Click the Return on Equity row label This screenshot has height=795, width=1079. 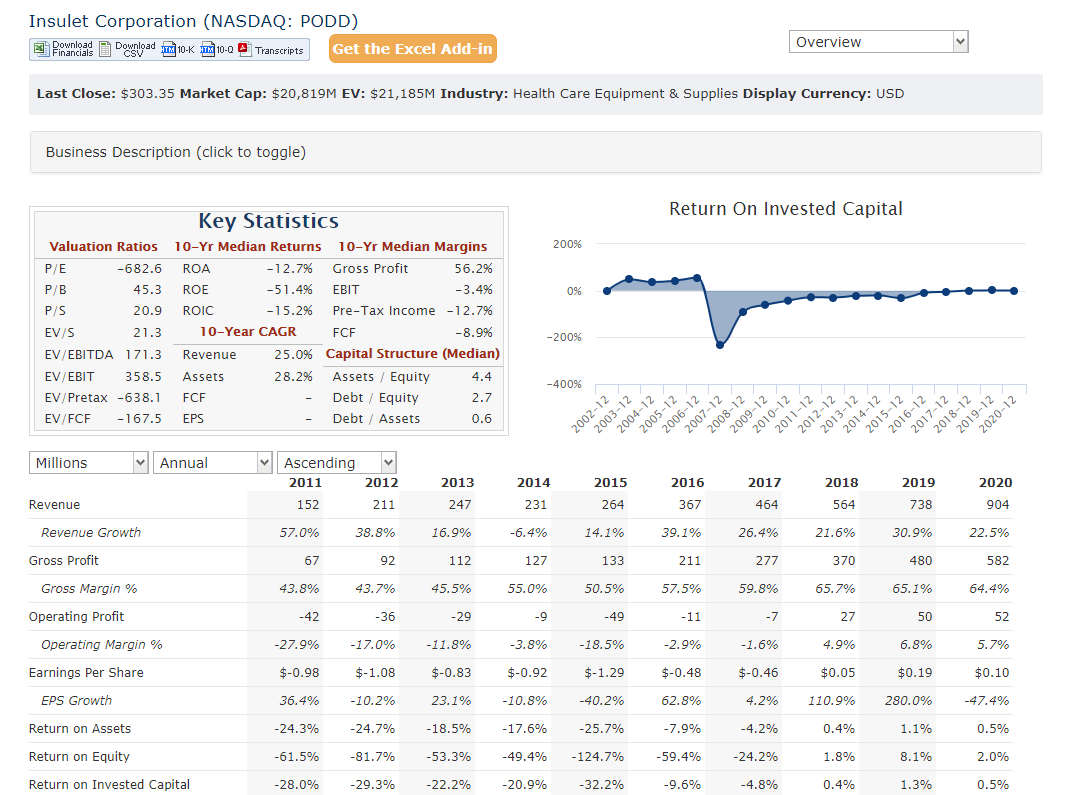[79, 756]
